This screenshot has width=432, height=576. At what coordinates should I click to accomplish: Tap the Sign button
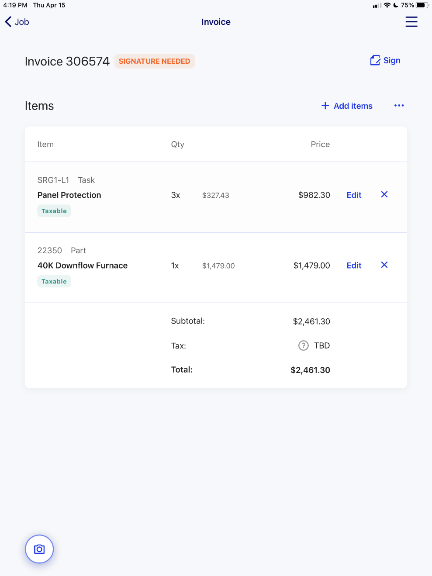385,60
